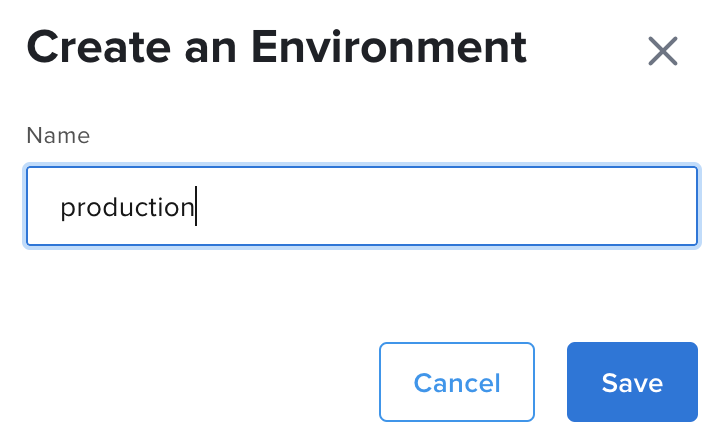
Task: Click the 'production' text in the field
Action: 126,208
